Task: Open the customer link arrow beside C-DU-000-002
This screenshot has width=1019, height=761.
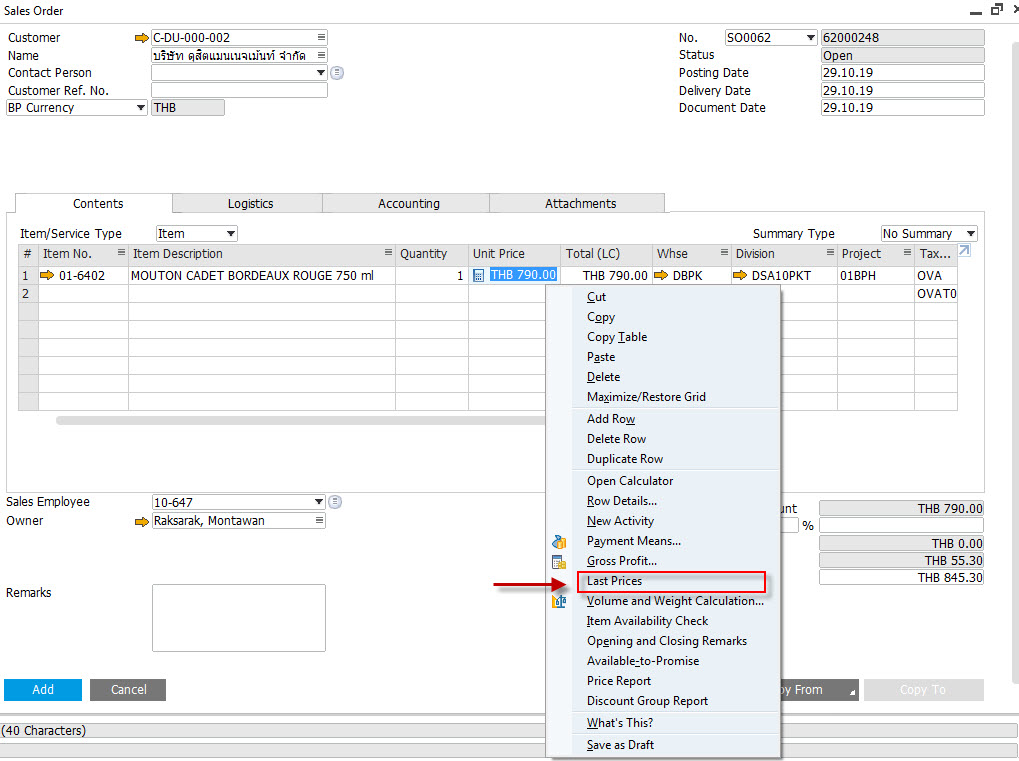Action: point(141,38)
